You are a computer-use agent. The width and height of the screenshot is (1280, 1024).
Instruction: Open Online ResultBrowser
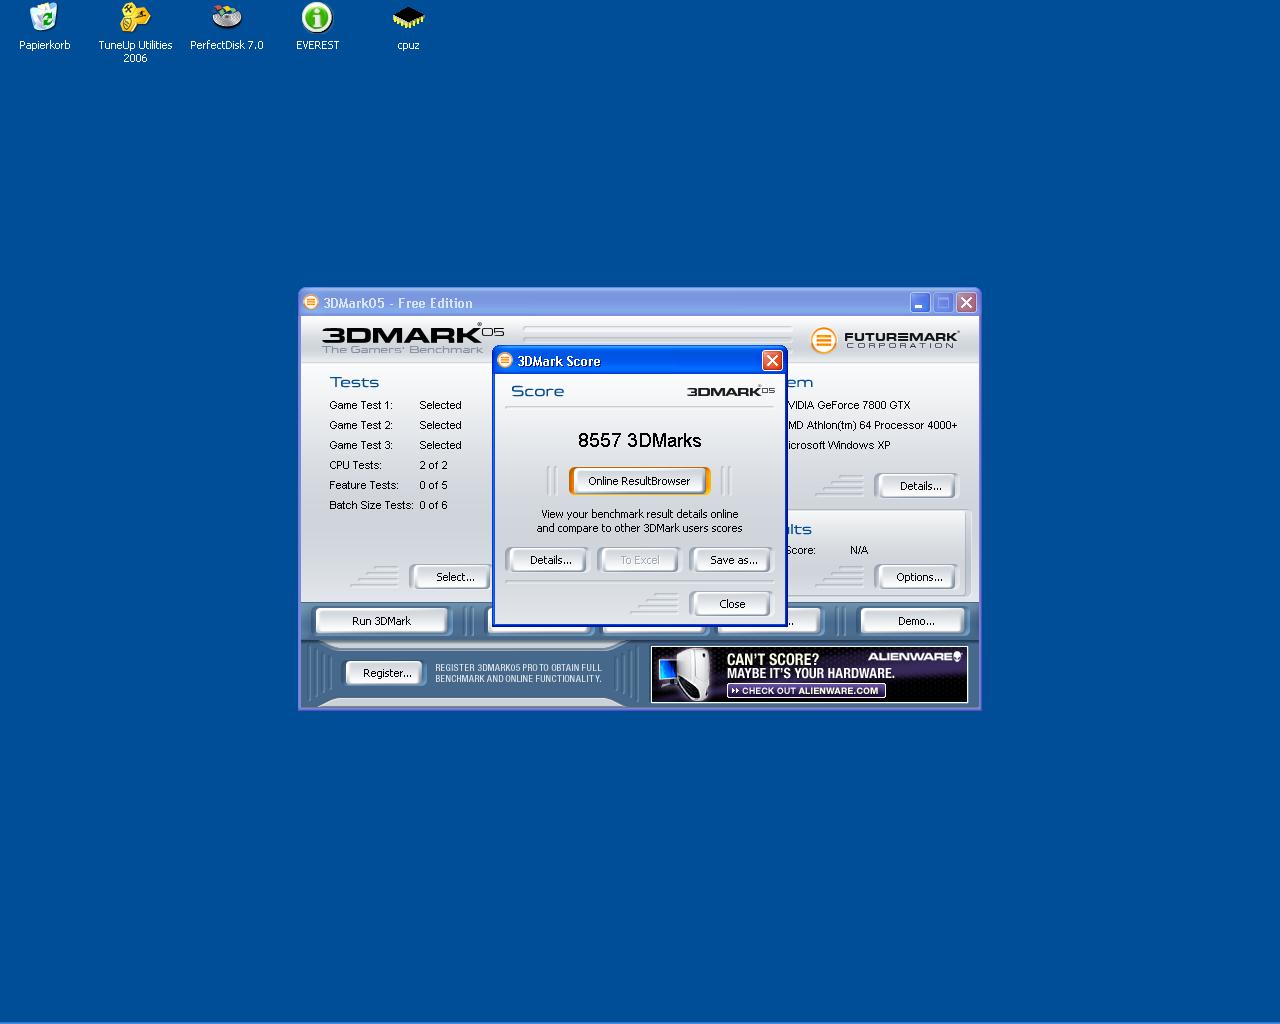(x=639, y=481)
